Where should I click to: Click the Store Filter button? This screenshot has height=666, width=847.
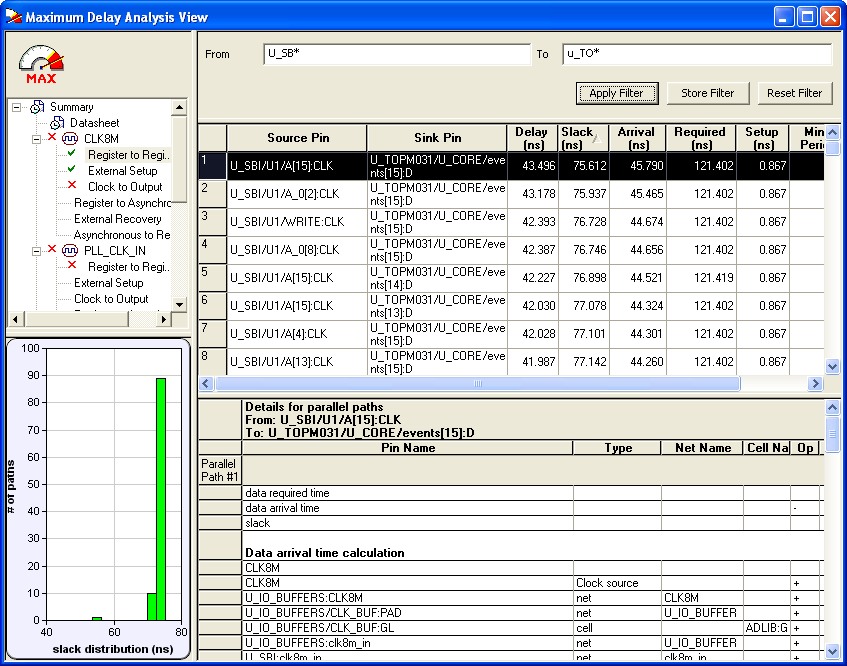(x=708, y=93)
